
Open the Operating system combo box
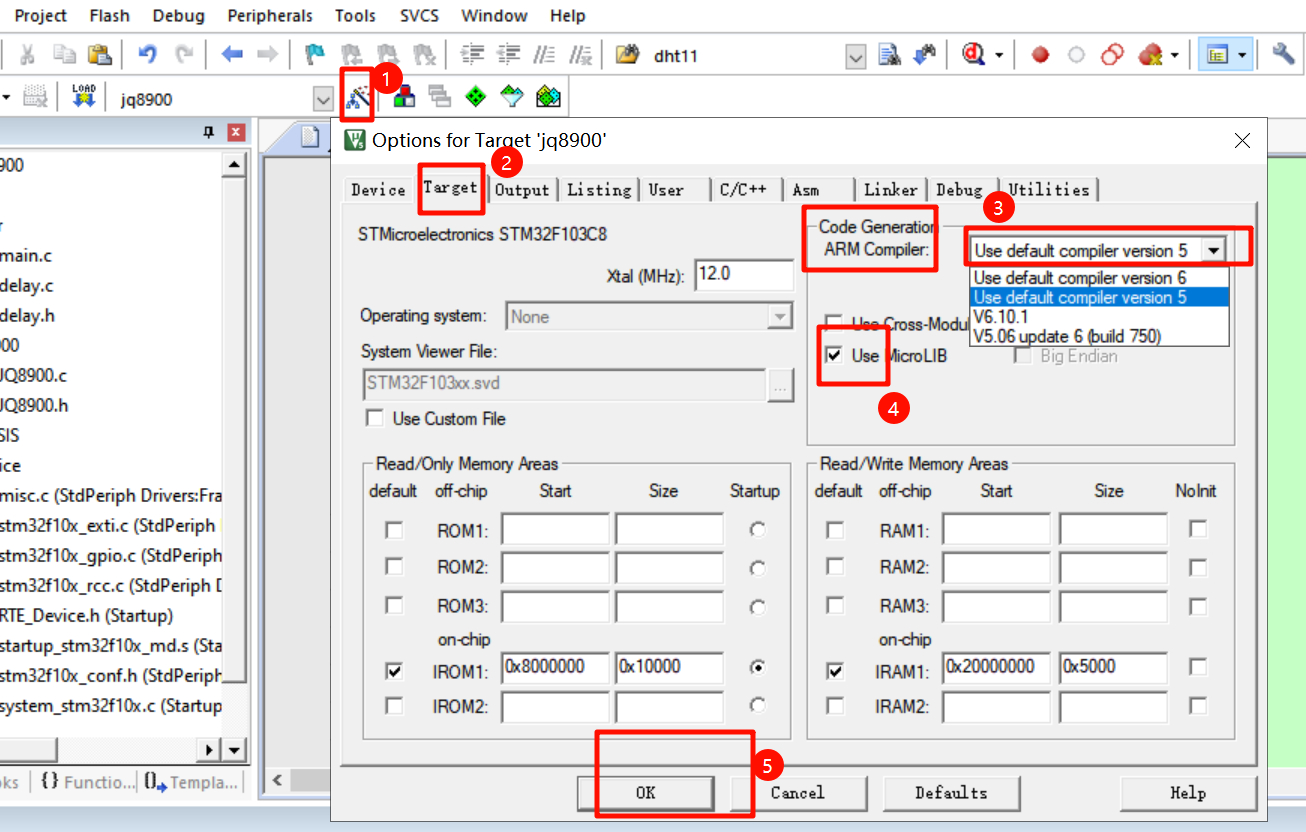point(649,317)
